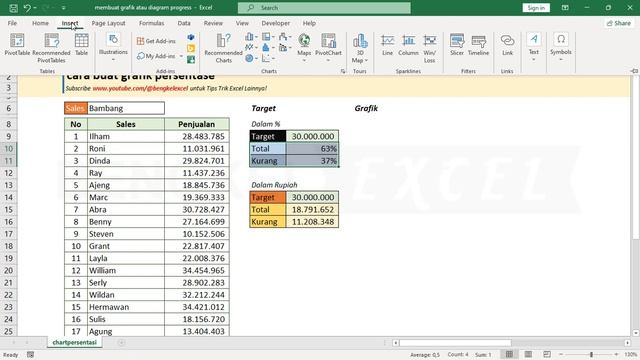The height and width of the screenshot is (360, 640).
Task: Open Insert Pie or Doughnut Chart dropdown
Action: click(x=251, y=58)
